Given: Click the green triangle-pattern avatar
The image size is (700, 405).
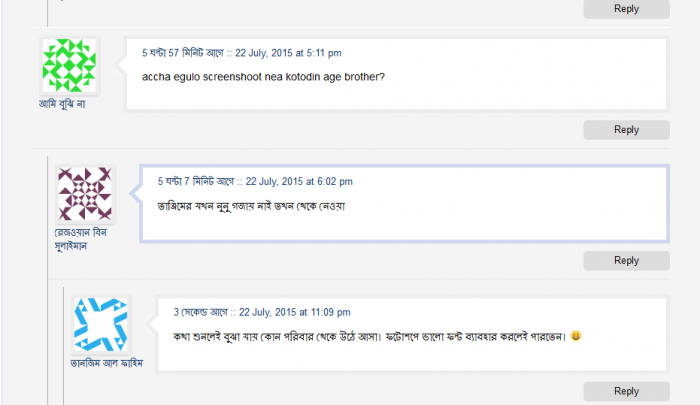Looking at the screenshot, I should pos(70,67).
